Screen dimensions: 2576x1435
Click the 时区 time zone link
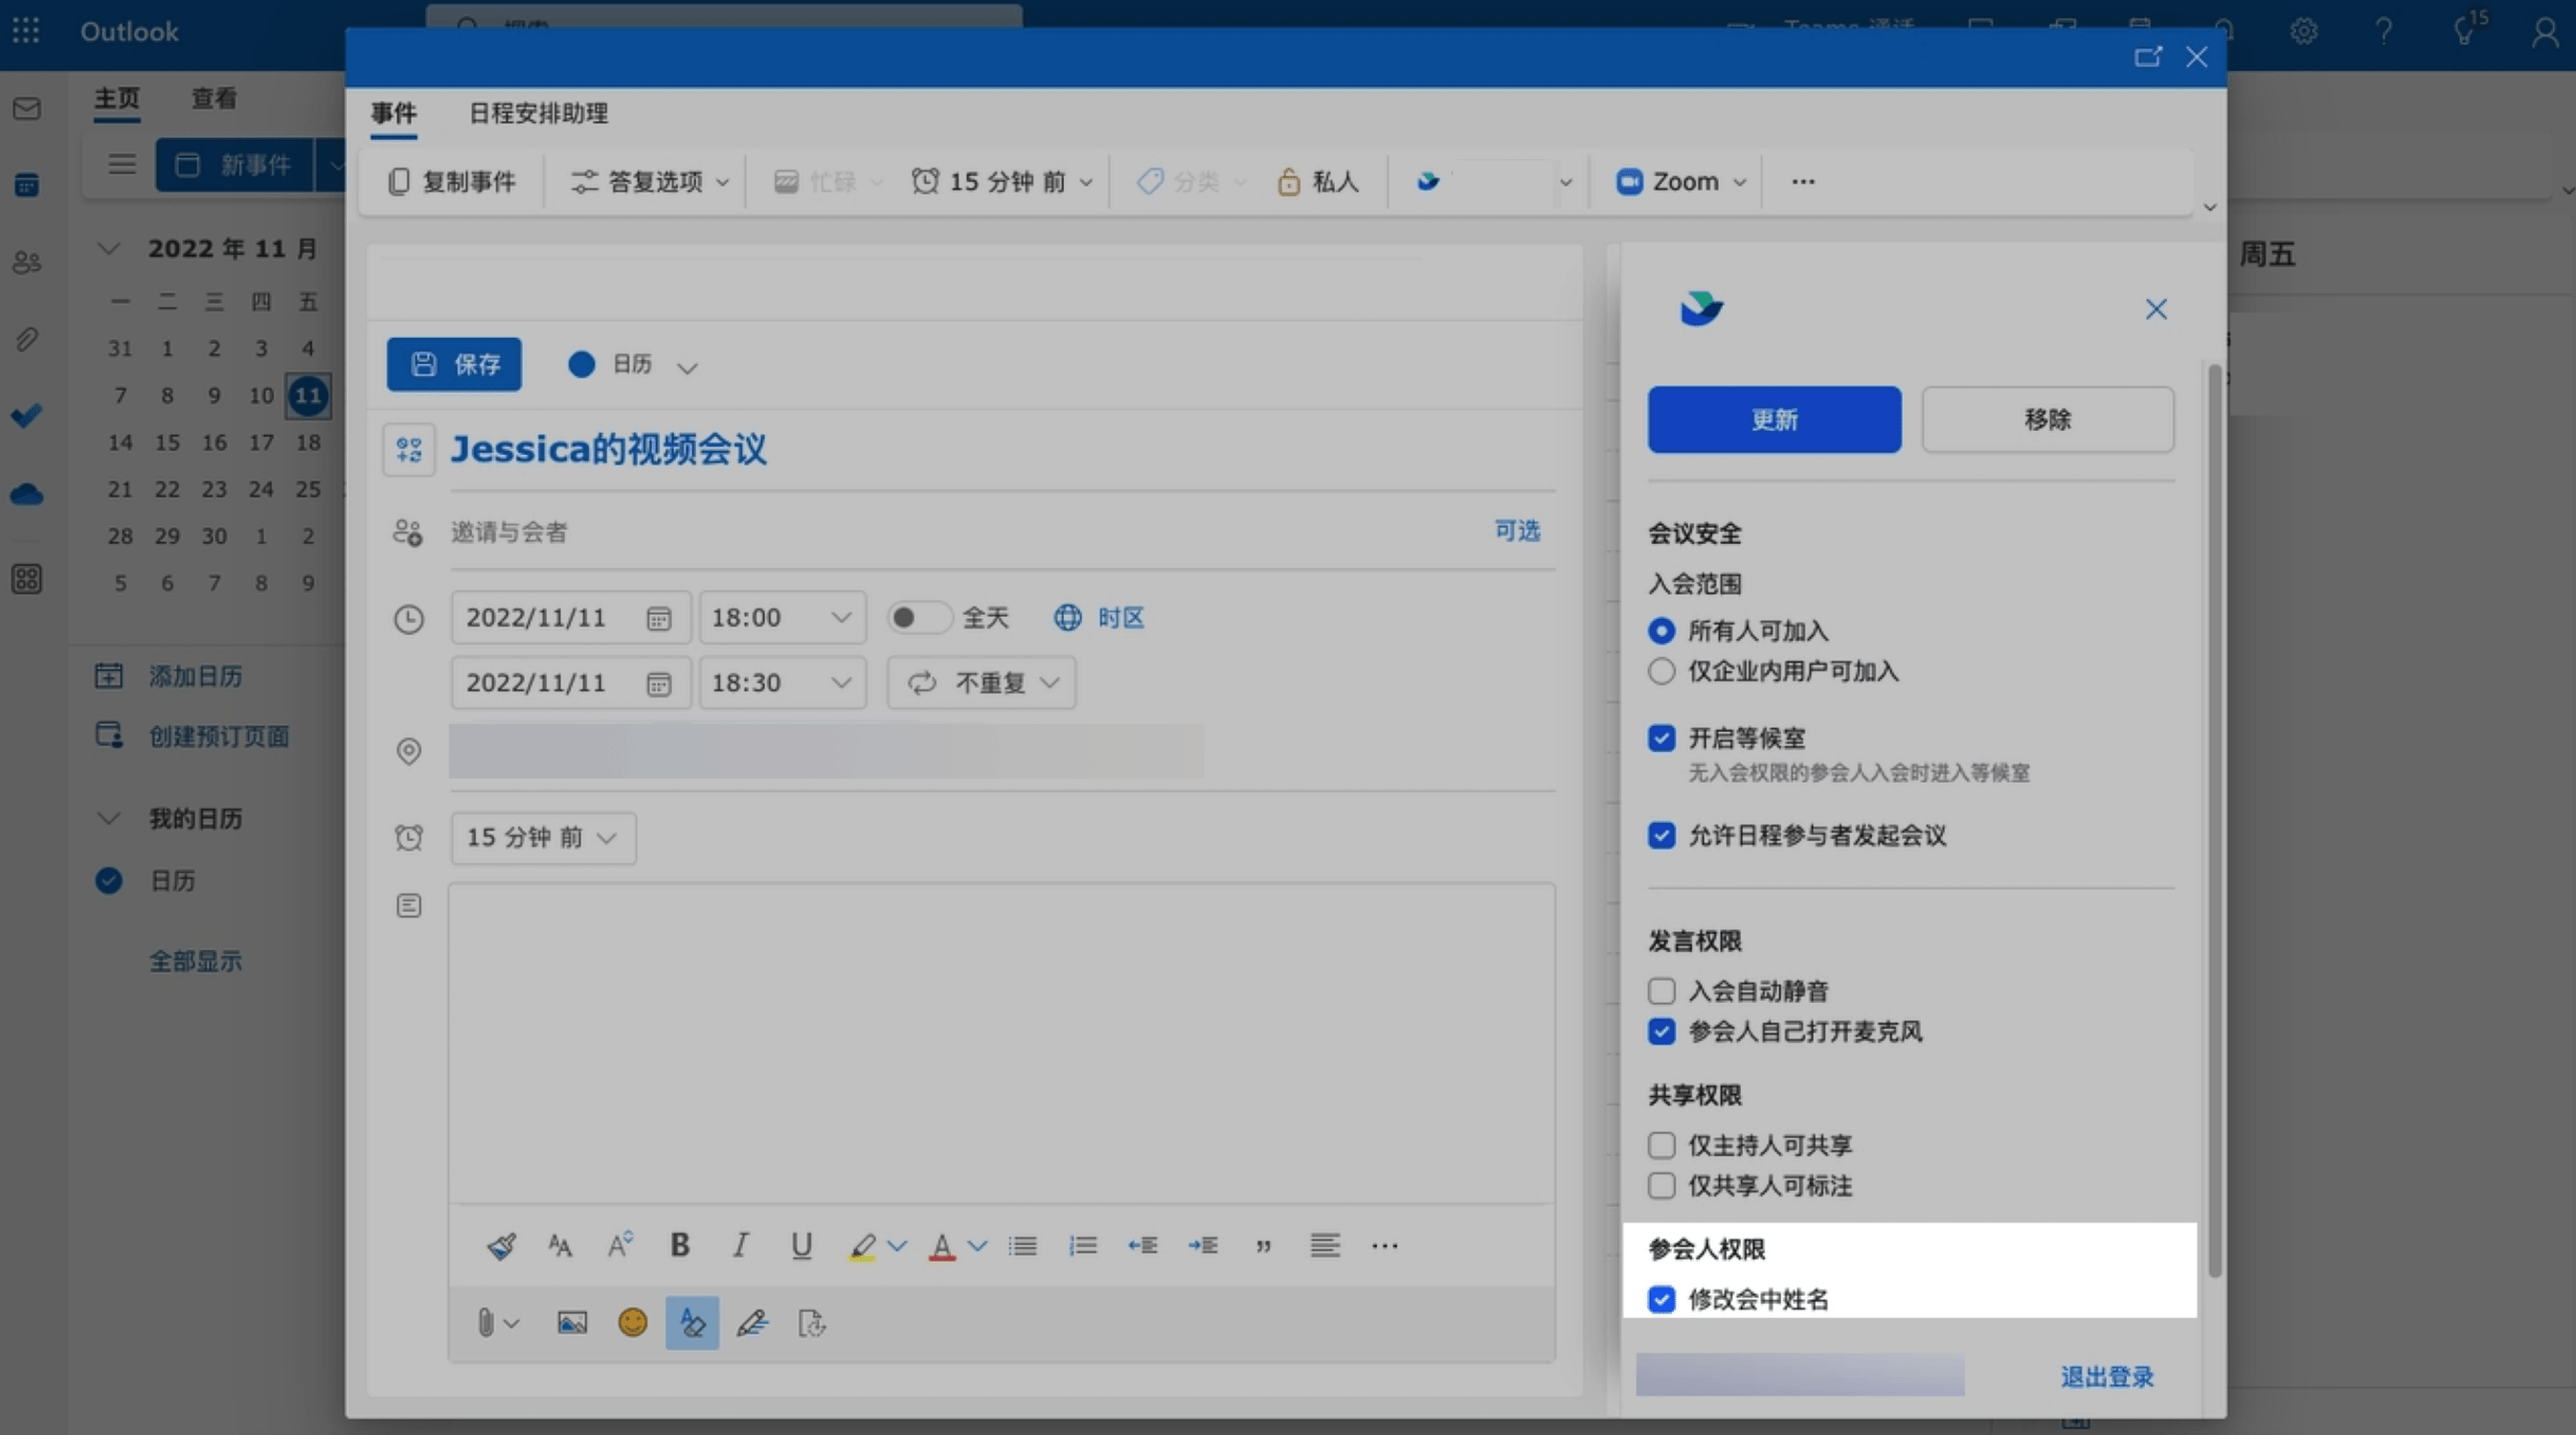[1100, 618]
